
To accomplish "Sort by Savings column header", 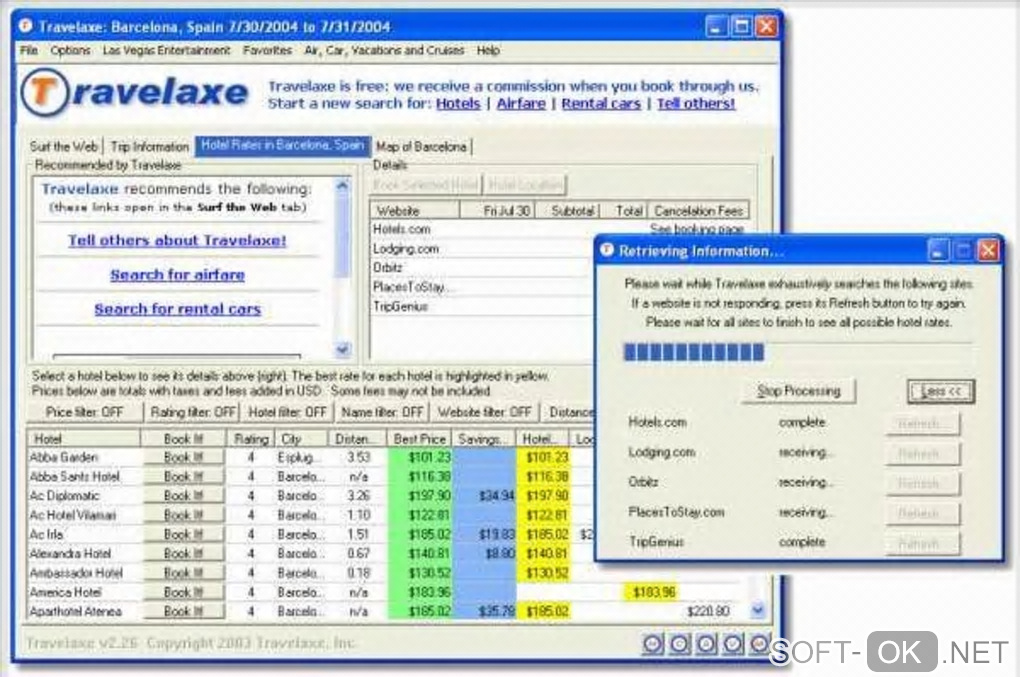I will pos(484,439).
